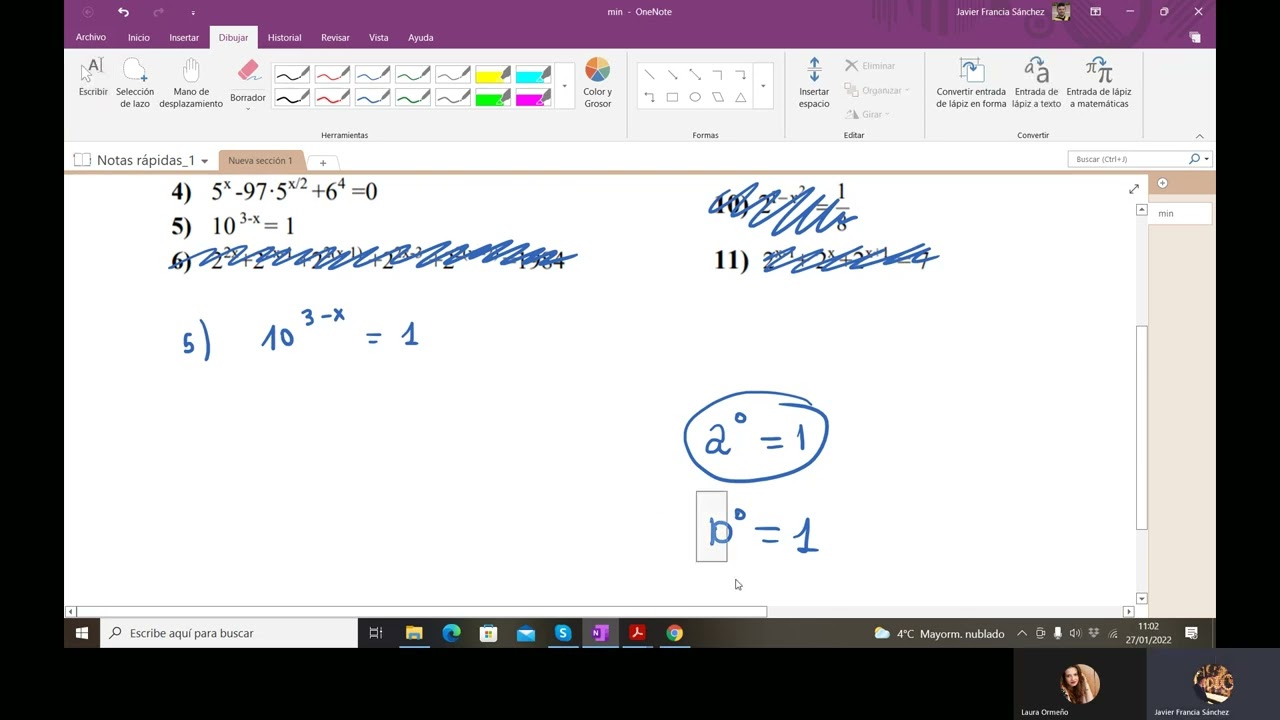Pick the bottom-row black pen
Screen dimensions: 1280x720
(292, 98)
